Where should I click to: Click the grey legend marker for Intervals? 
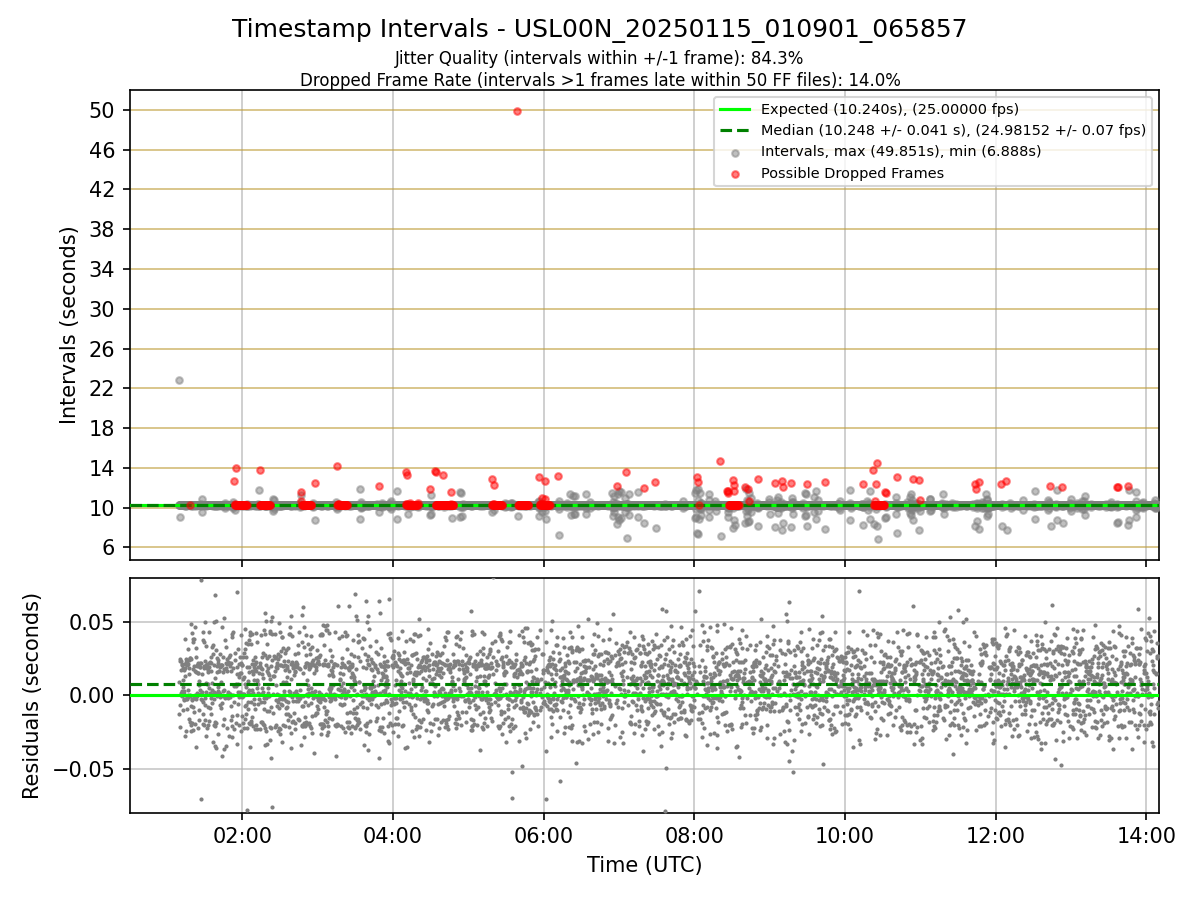[736, 152]
